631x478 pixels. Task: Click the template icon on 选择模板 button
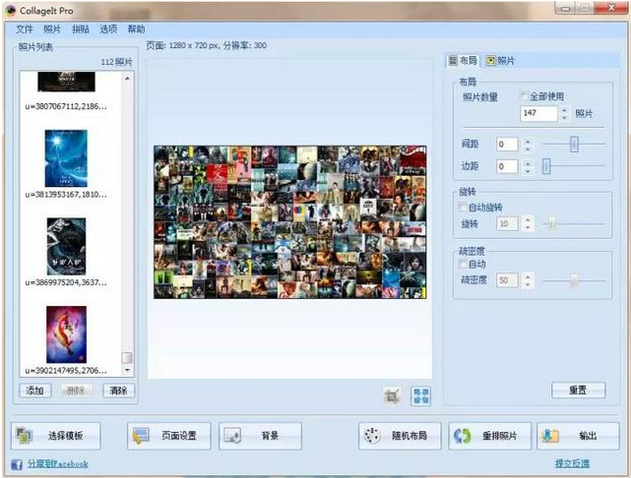coord(24,436)
